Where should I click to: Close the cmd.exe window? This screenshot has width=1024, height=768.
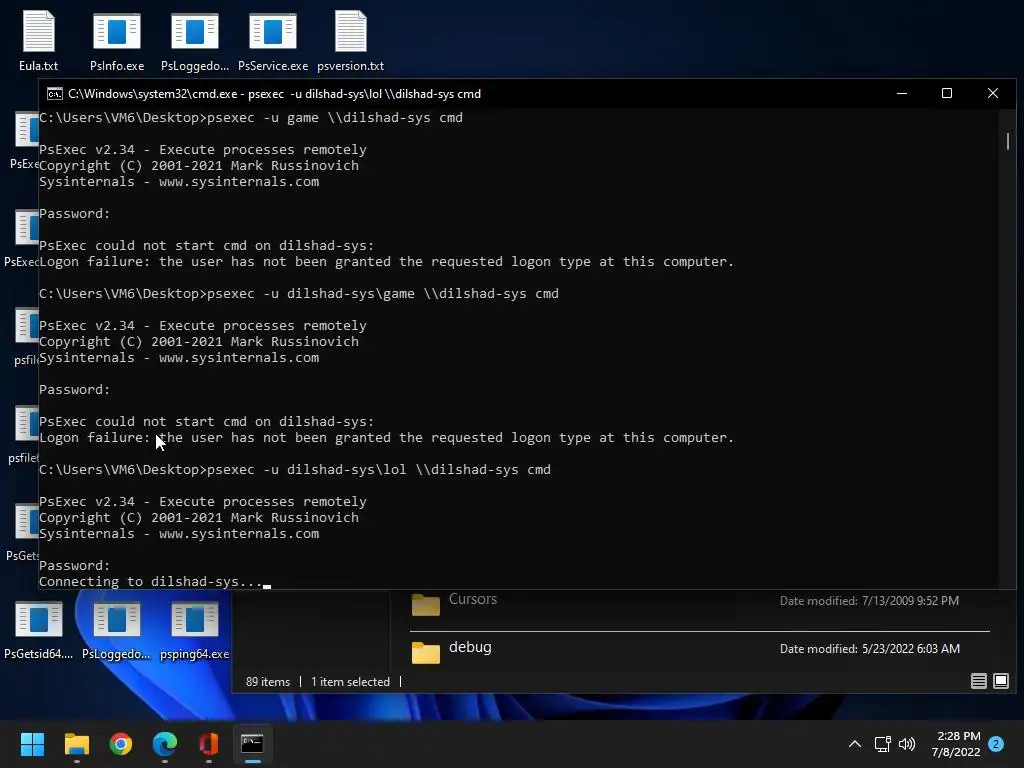pyautogui.click(x=993, y=93)
